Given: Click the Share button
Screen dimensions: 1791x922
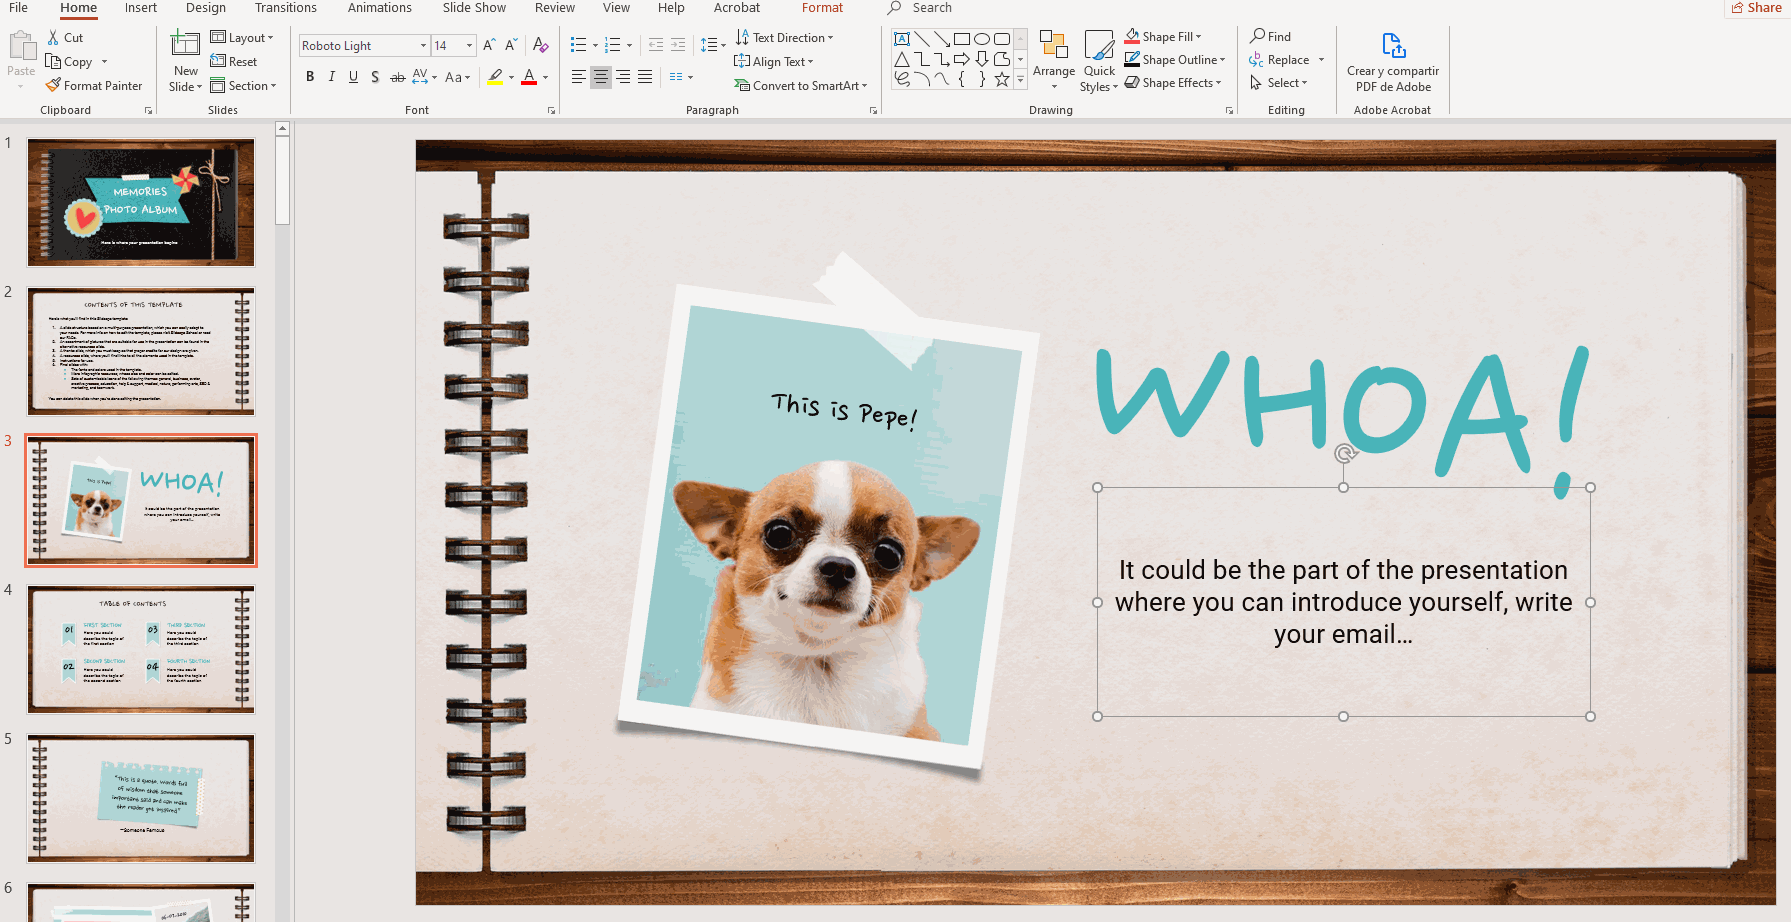Looking at the screenshot, I should tap(1756, 8).
